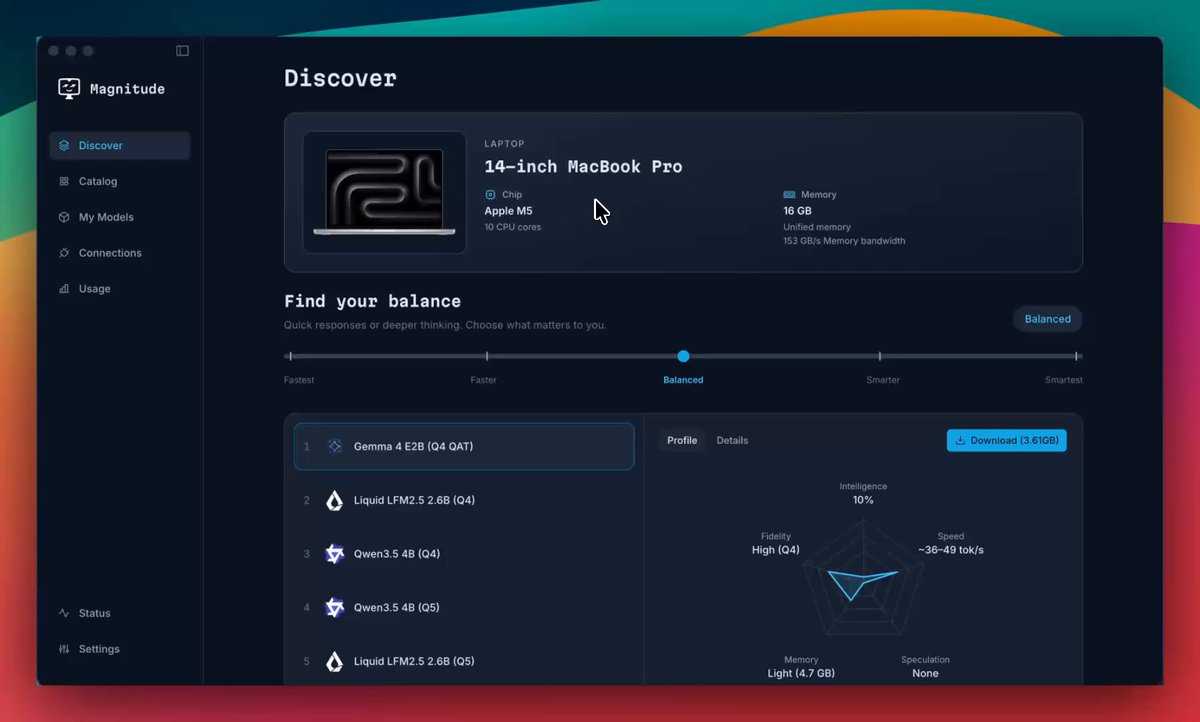Switch to the Details tab
The width and height of the screenshot is (1200, 722).
point(732,441)
